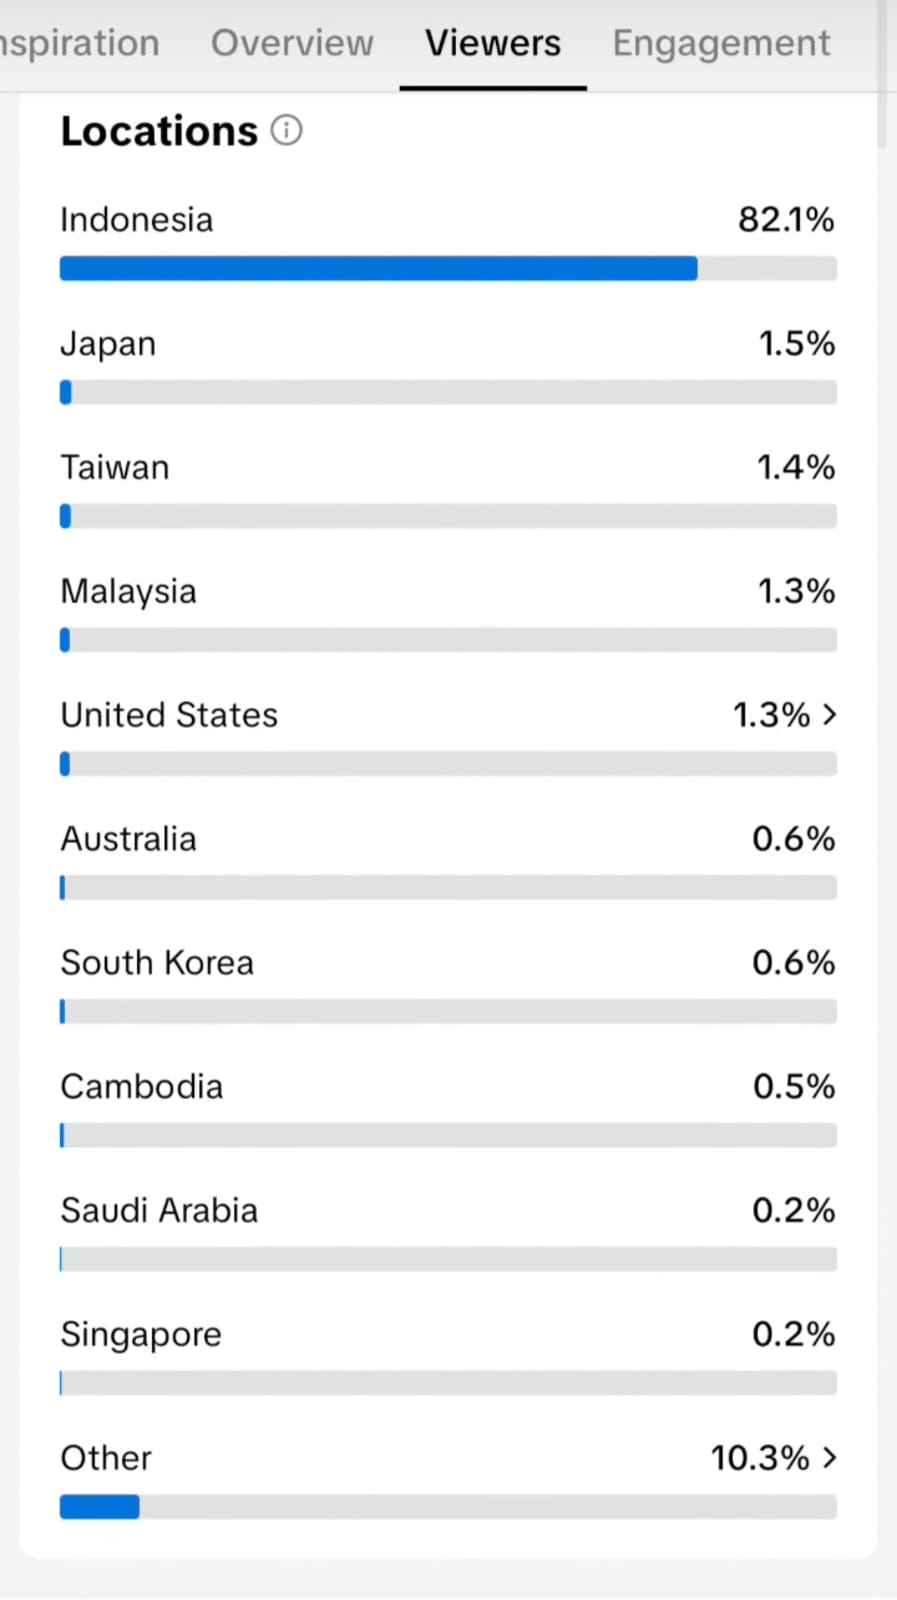
Task: Tap the Taiwan location label
Action: pos(115,468)
